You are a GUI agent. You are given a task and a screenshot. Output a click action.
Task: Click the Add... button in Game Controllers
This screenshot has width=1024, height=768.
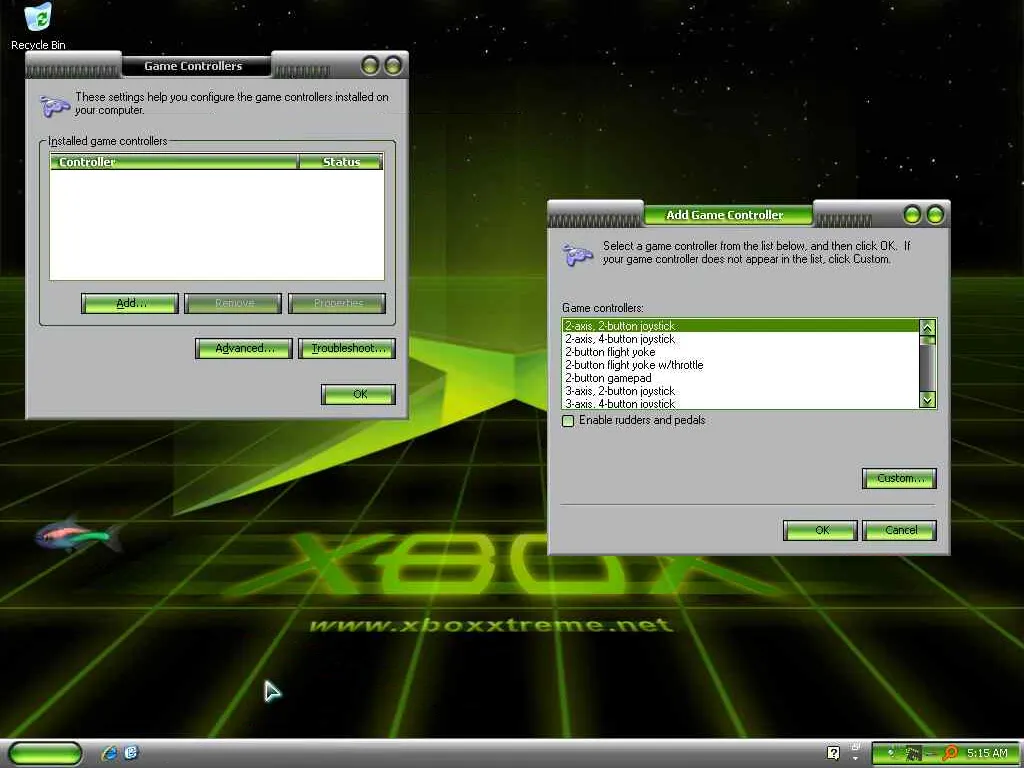pyautogui.click(x=130, y=303)
